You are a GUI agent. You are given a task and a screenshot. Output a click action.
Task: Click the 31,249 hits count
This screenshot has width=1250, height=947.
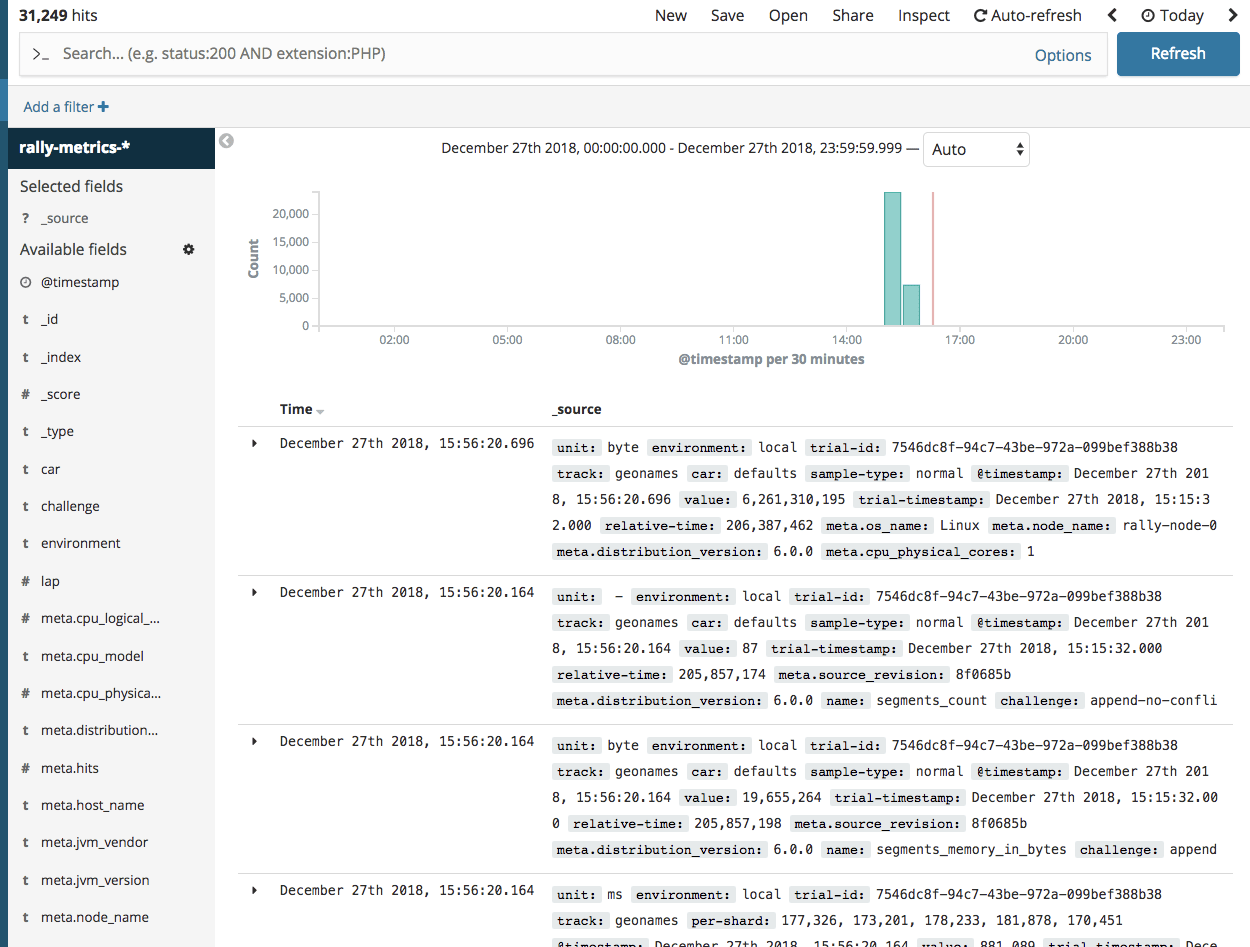point(59,15)
